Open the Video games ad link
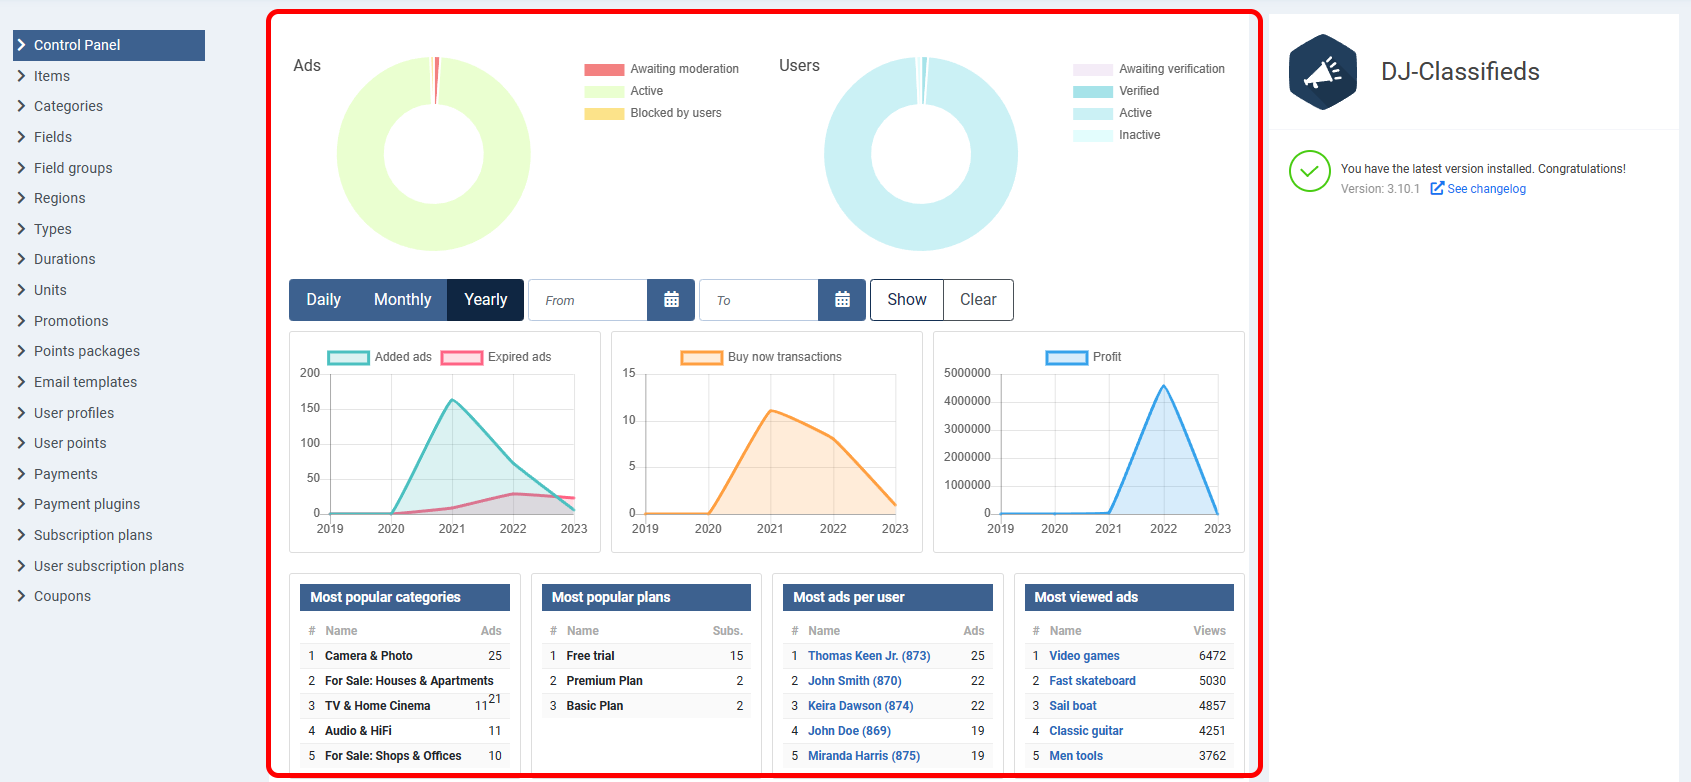1691x782 pixels. click(1084, 656)
